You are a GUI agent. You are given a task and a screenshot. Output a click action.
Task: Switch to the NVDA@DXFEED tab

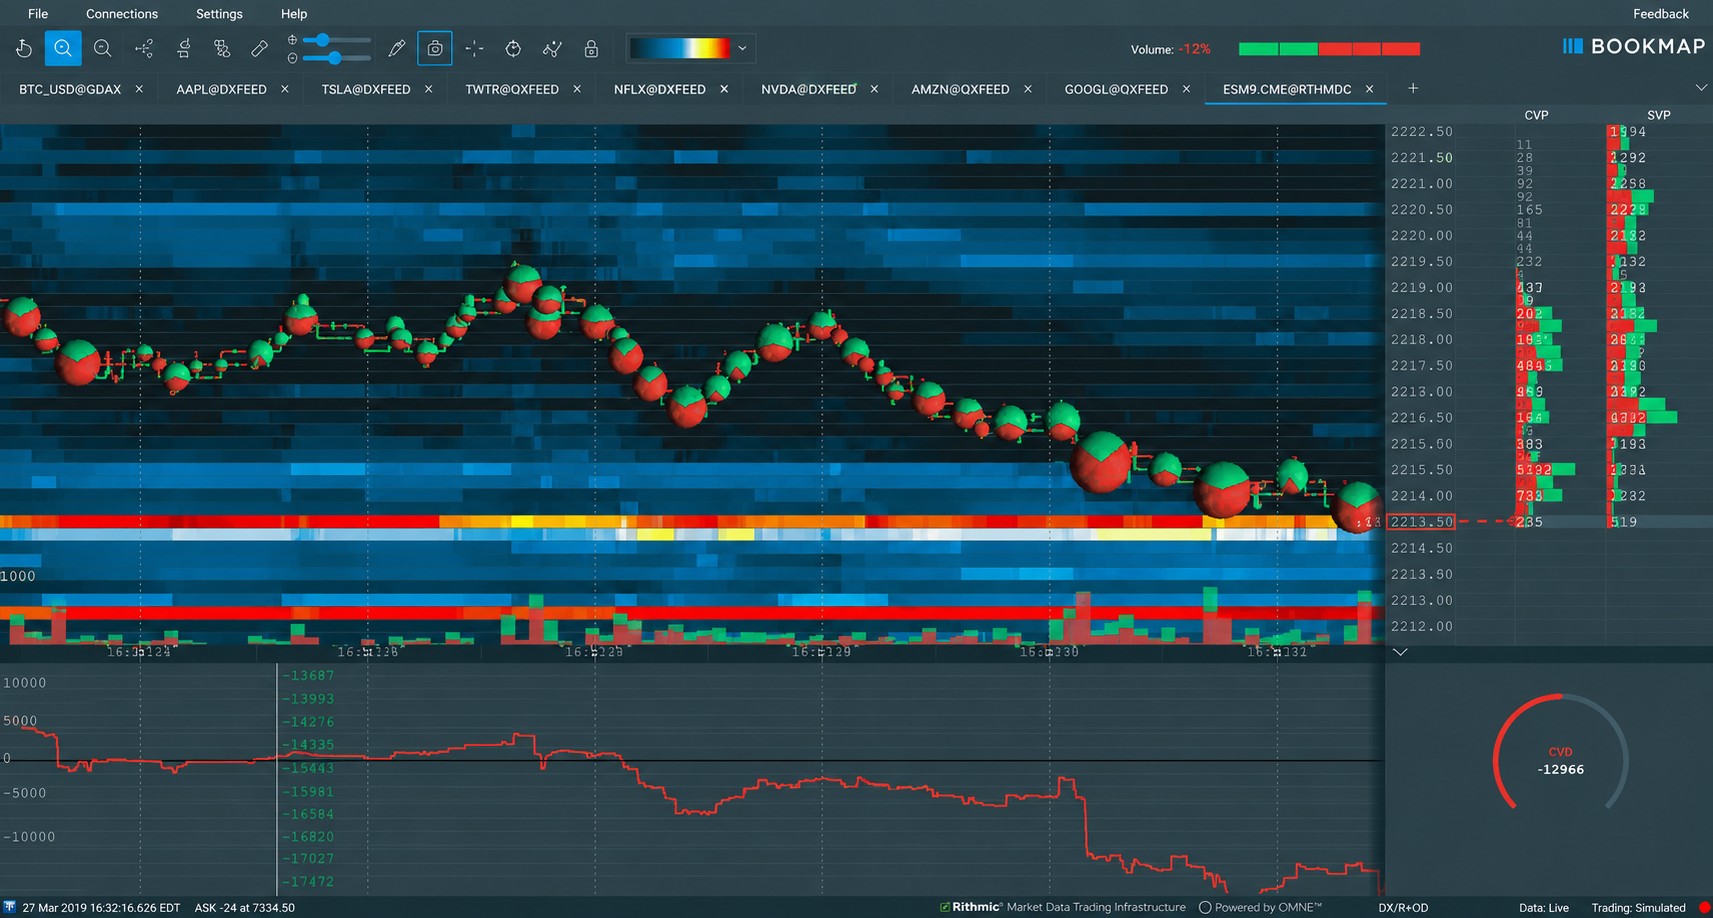(x=809, y=89)
